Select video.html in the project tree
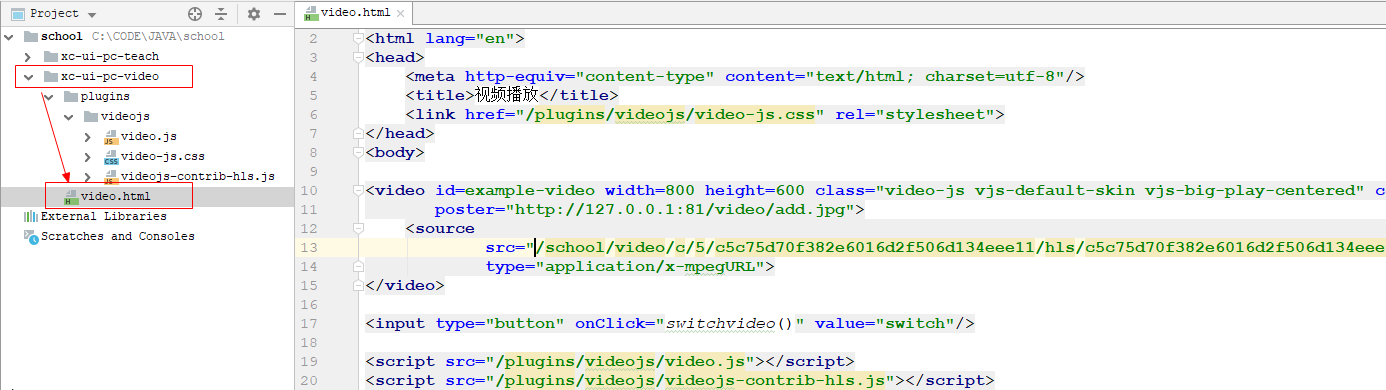Image resolution: width=1386 pixels, height=390 pixels. tap(116, 196)
